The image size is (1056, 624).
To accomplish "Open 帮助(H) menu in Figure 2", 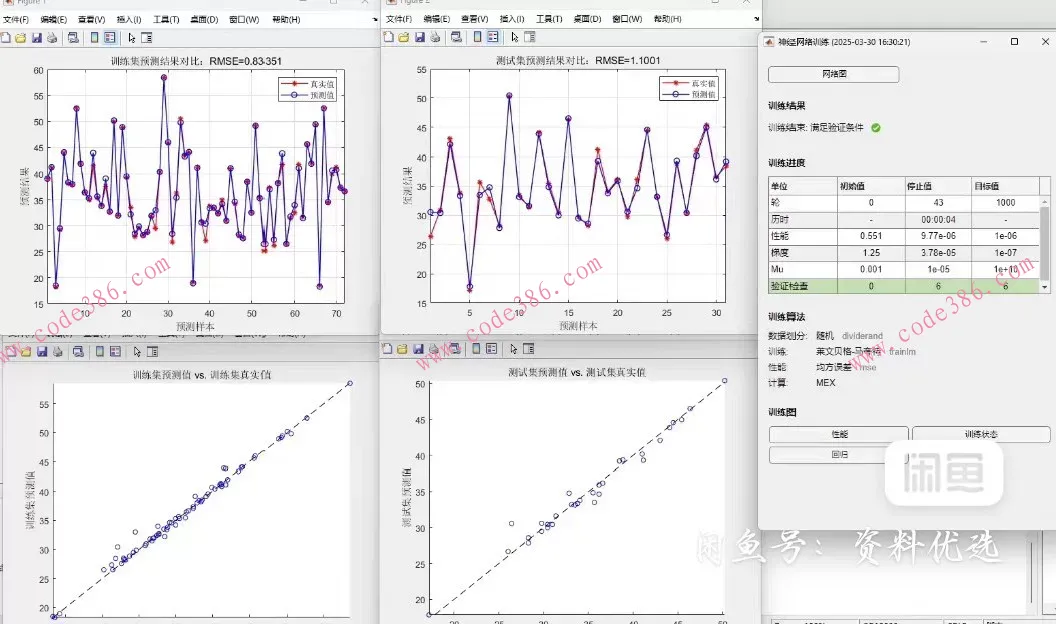I will pyautogui.click(x=667, y=19).
